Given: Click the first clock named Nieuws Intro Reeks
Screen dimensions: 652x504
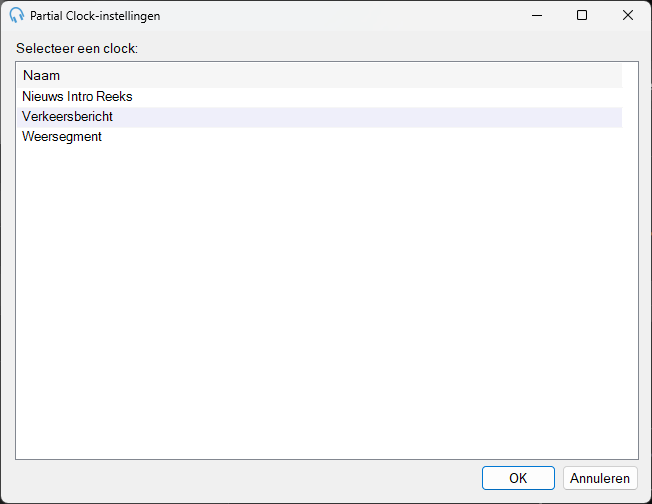Looking at the screenshot, I should pos(319,96).
